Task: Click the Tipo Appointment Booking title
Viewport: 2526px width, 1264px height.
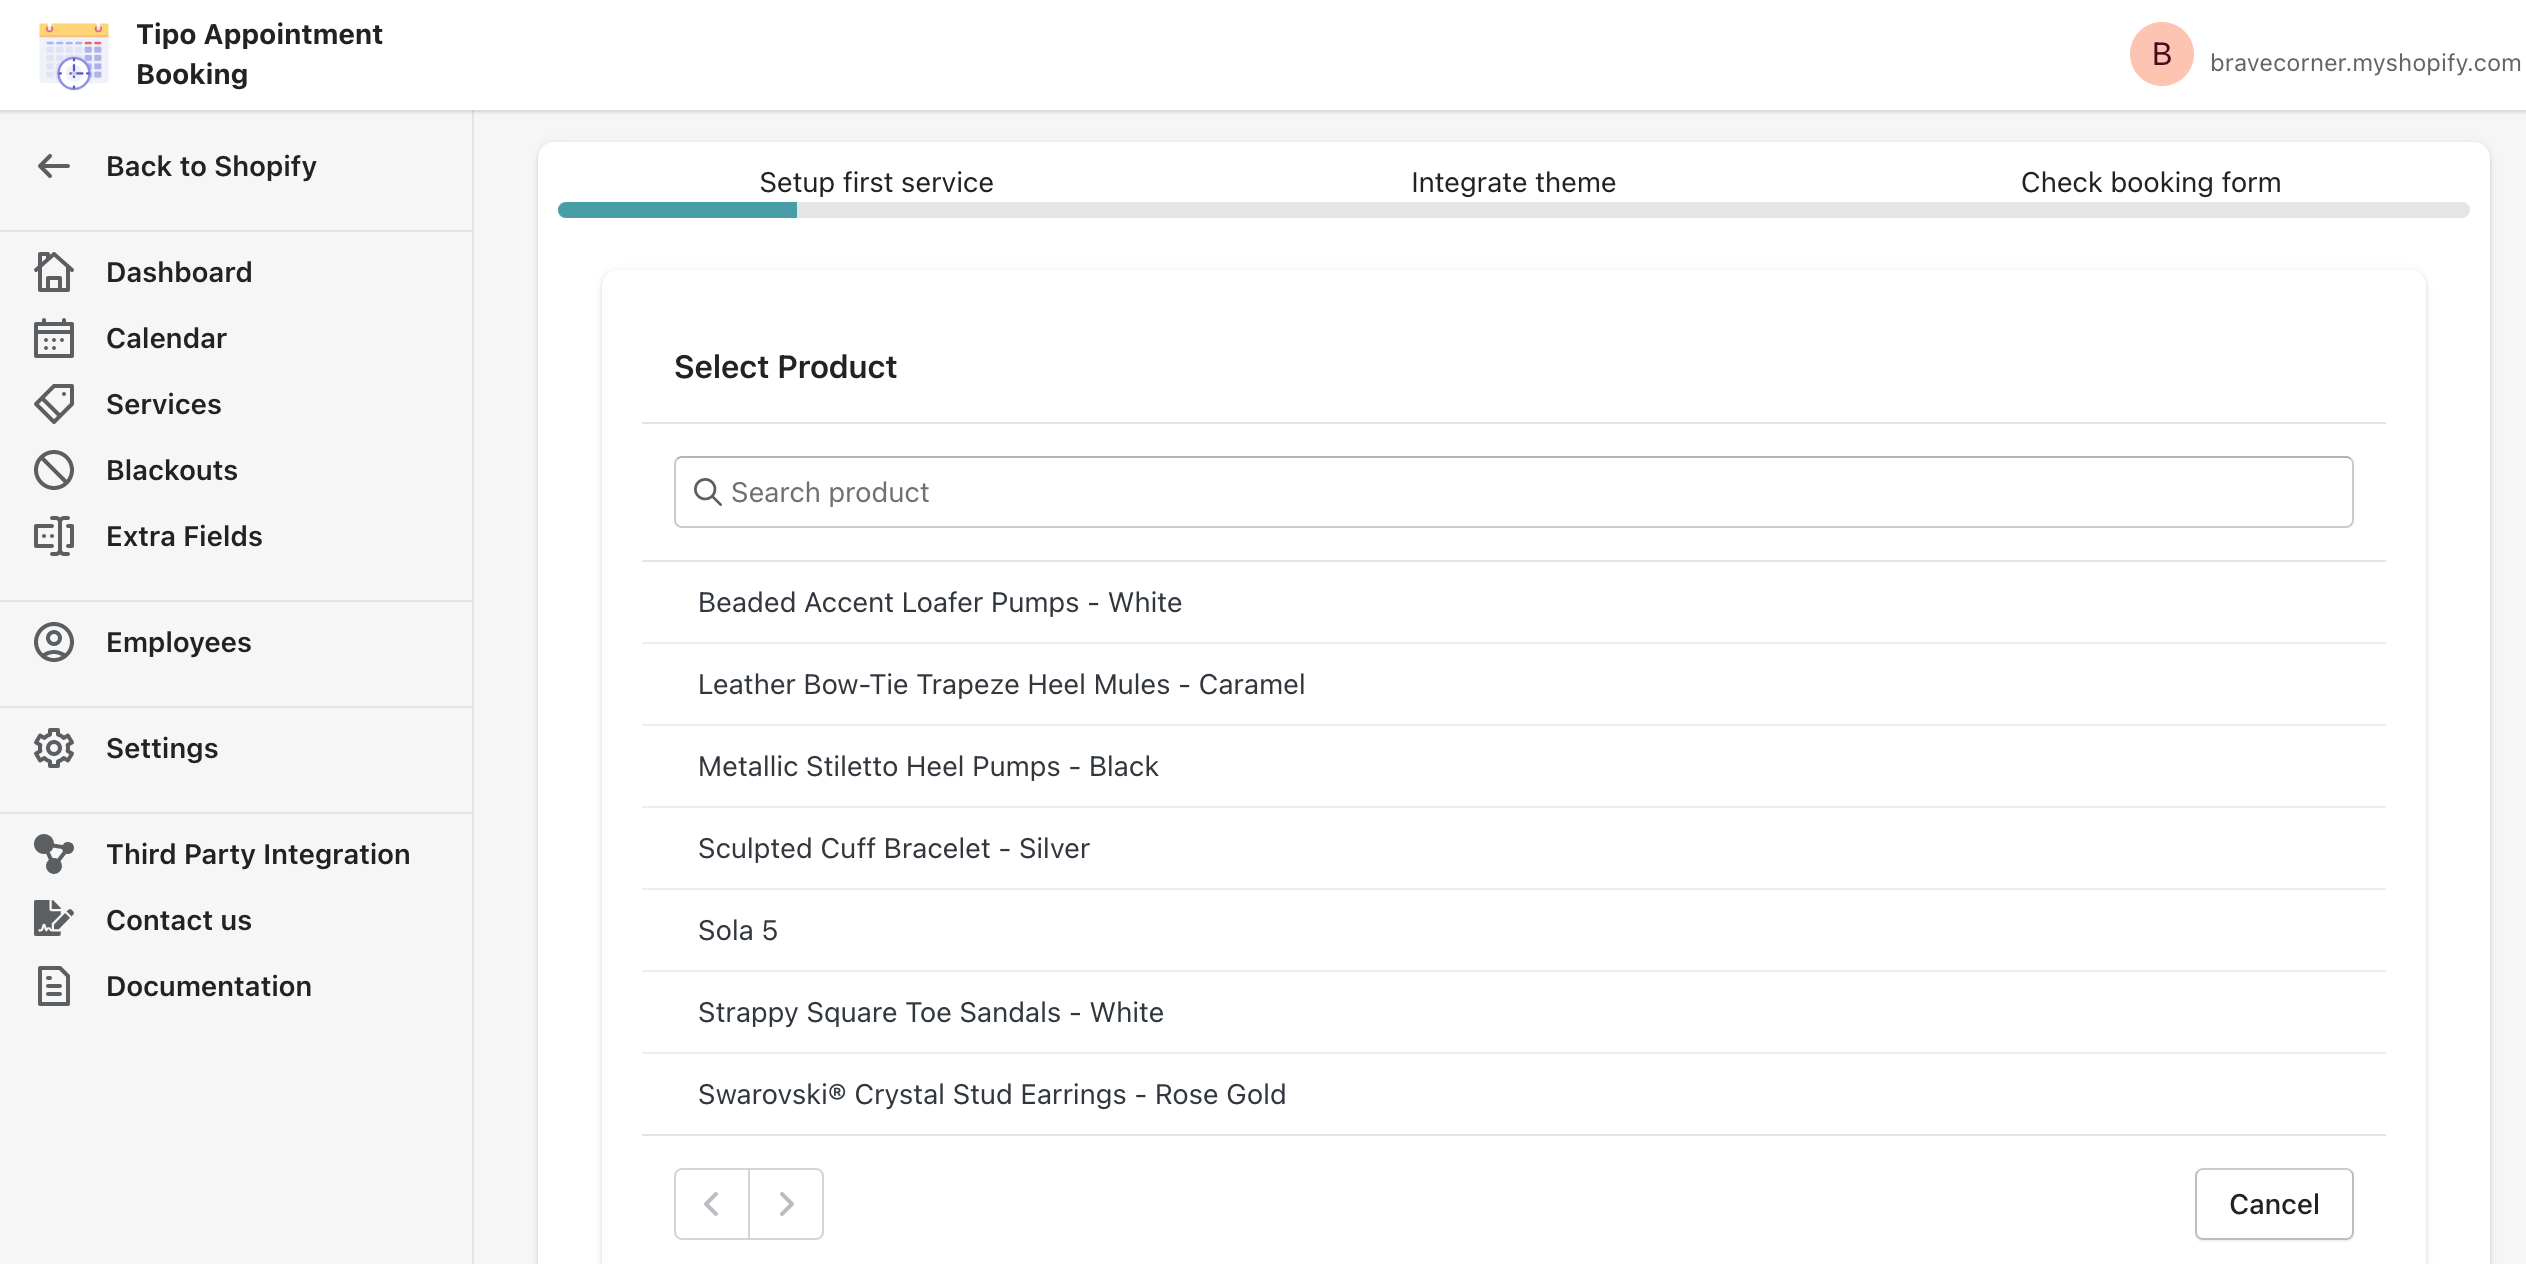Action: 259,54
